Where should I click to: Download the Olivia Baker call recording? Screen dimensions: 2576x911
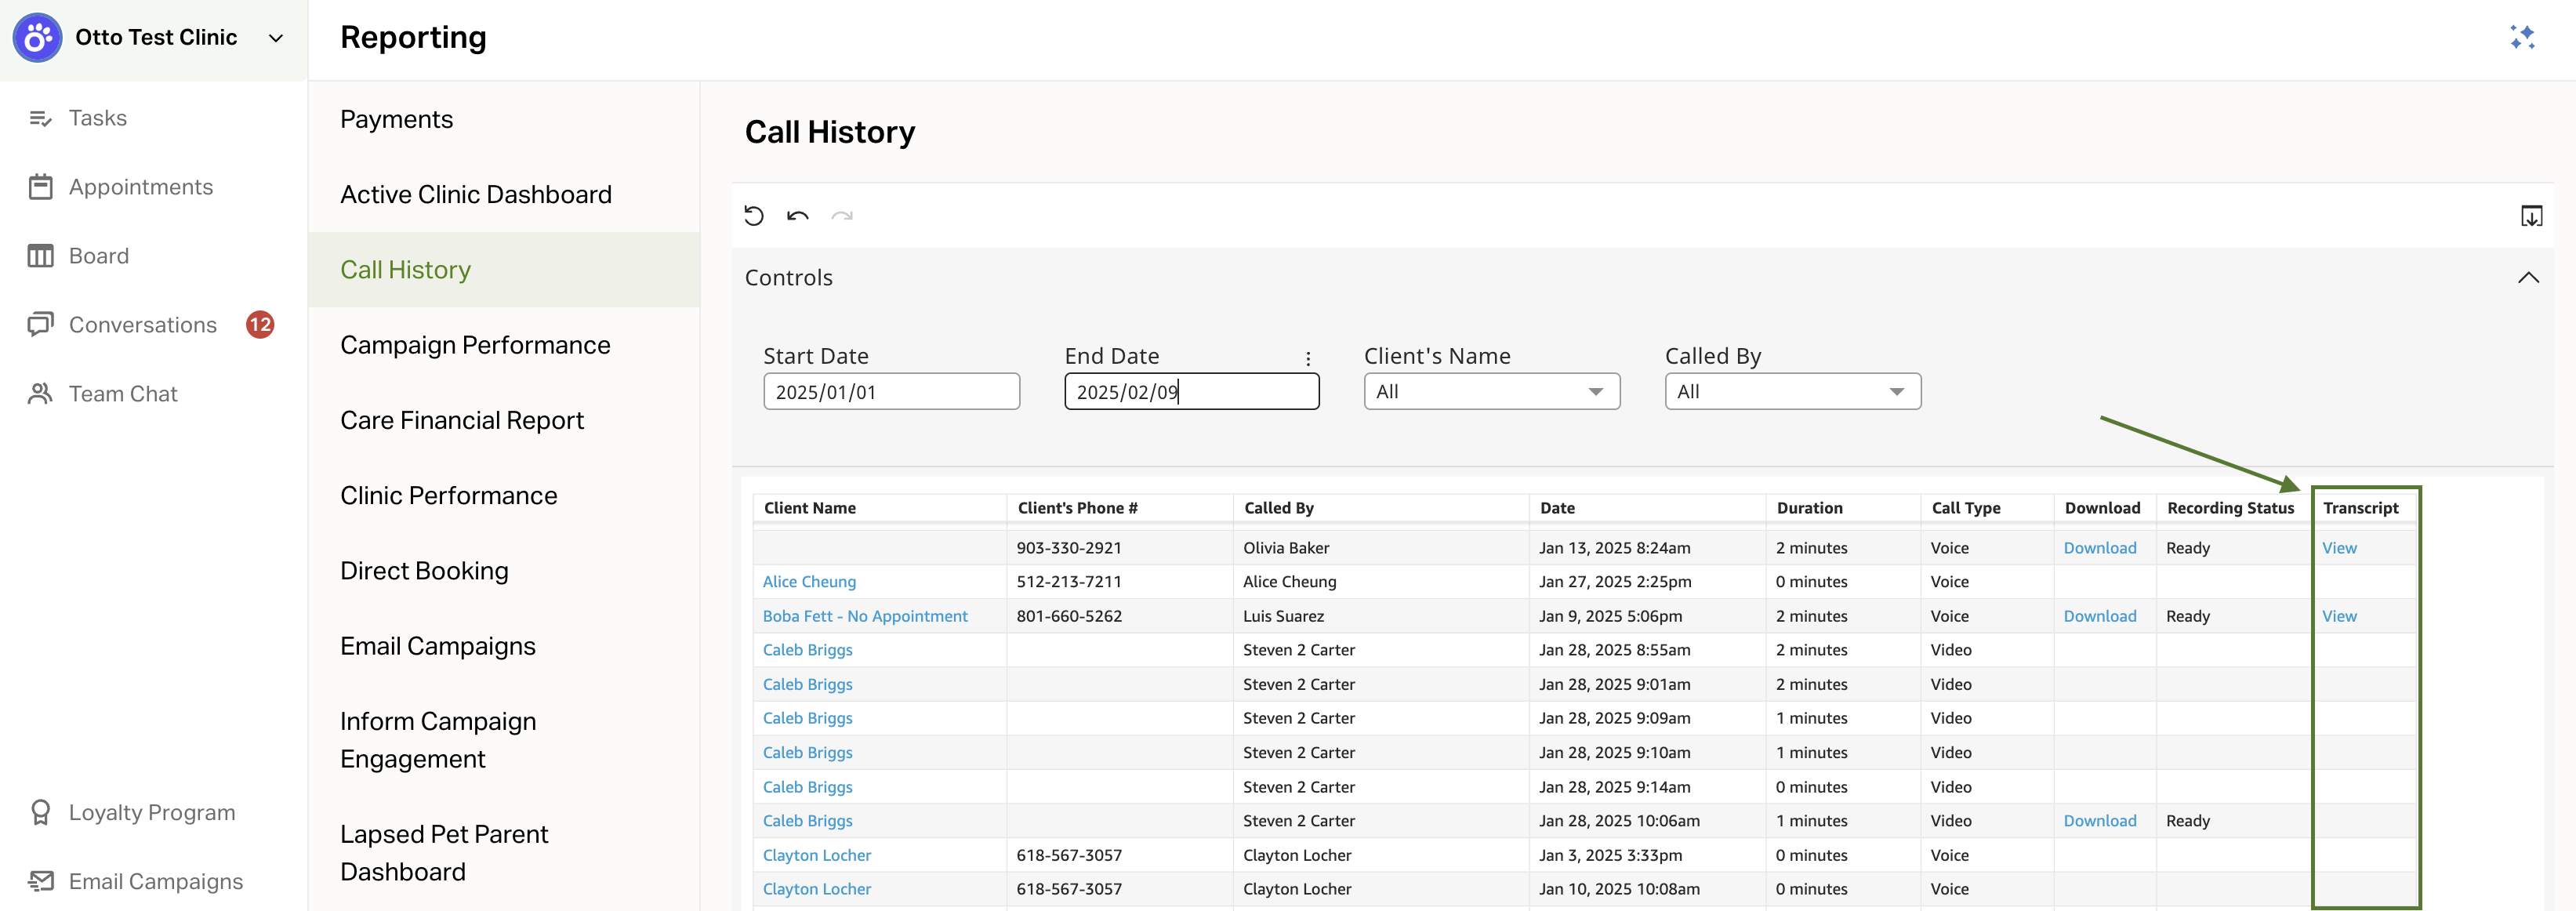coord(2099,548)
